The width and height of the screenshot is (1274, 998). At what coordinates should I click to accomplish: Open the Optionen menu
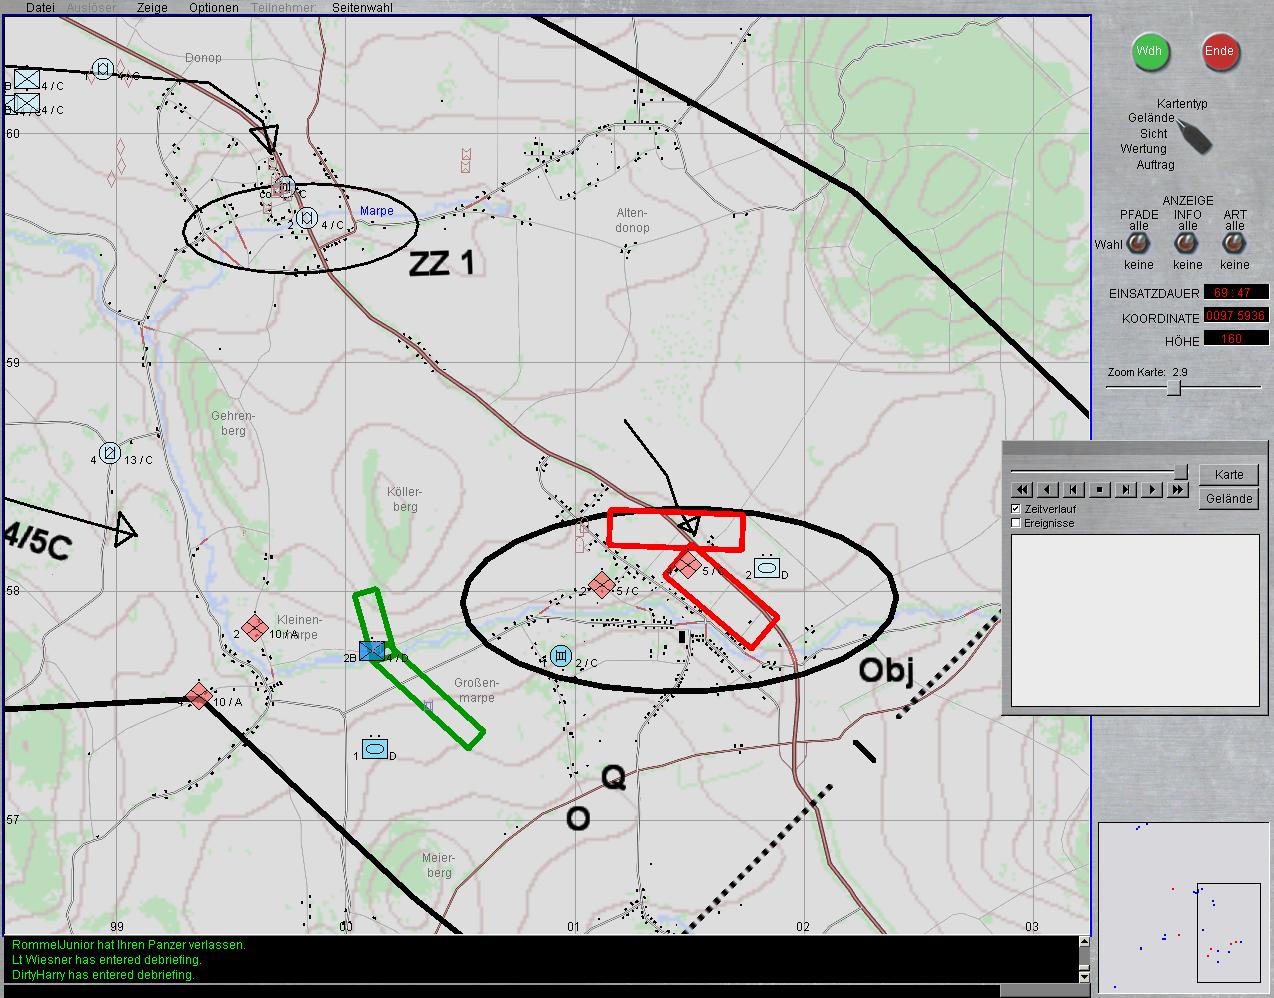(214, 7)
